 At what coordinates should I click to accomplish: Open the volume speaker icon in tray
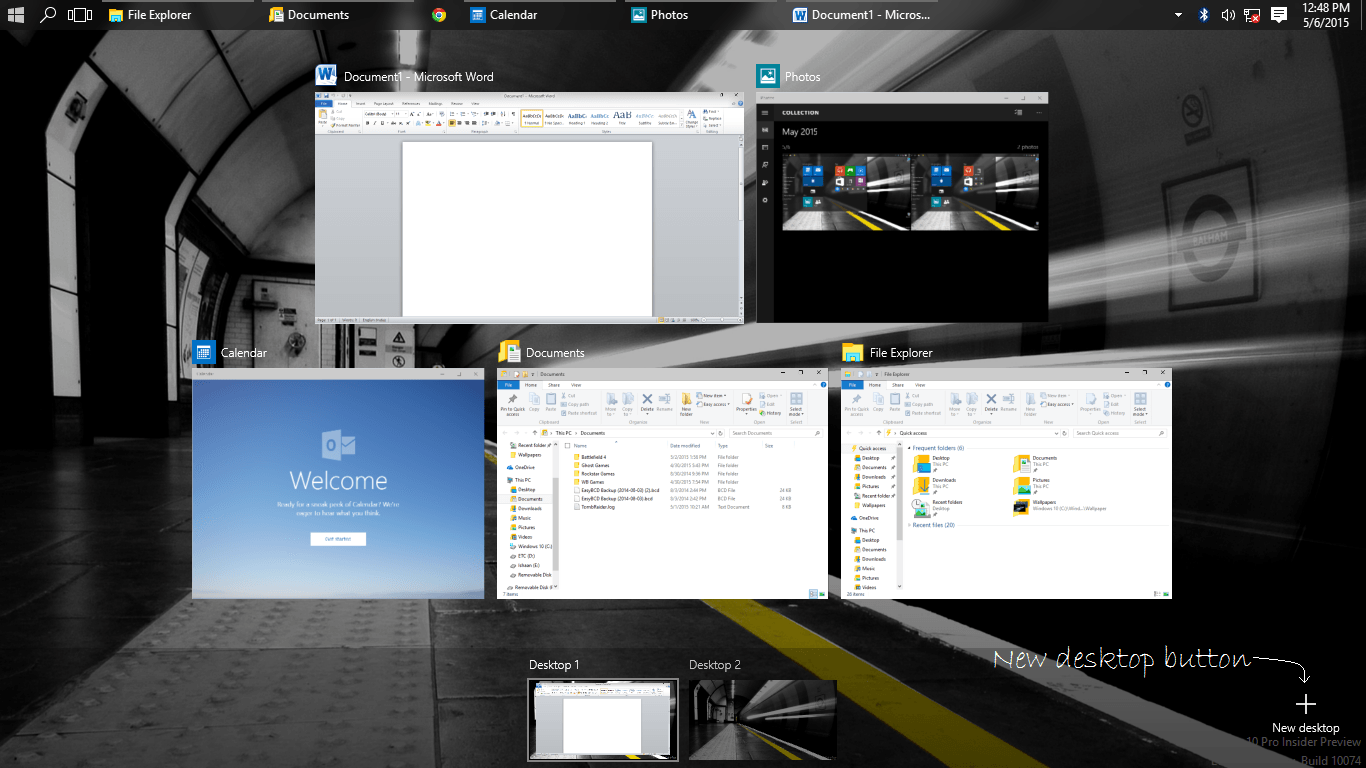coord(1228,15)
